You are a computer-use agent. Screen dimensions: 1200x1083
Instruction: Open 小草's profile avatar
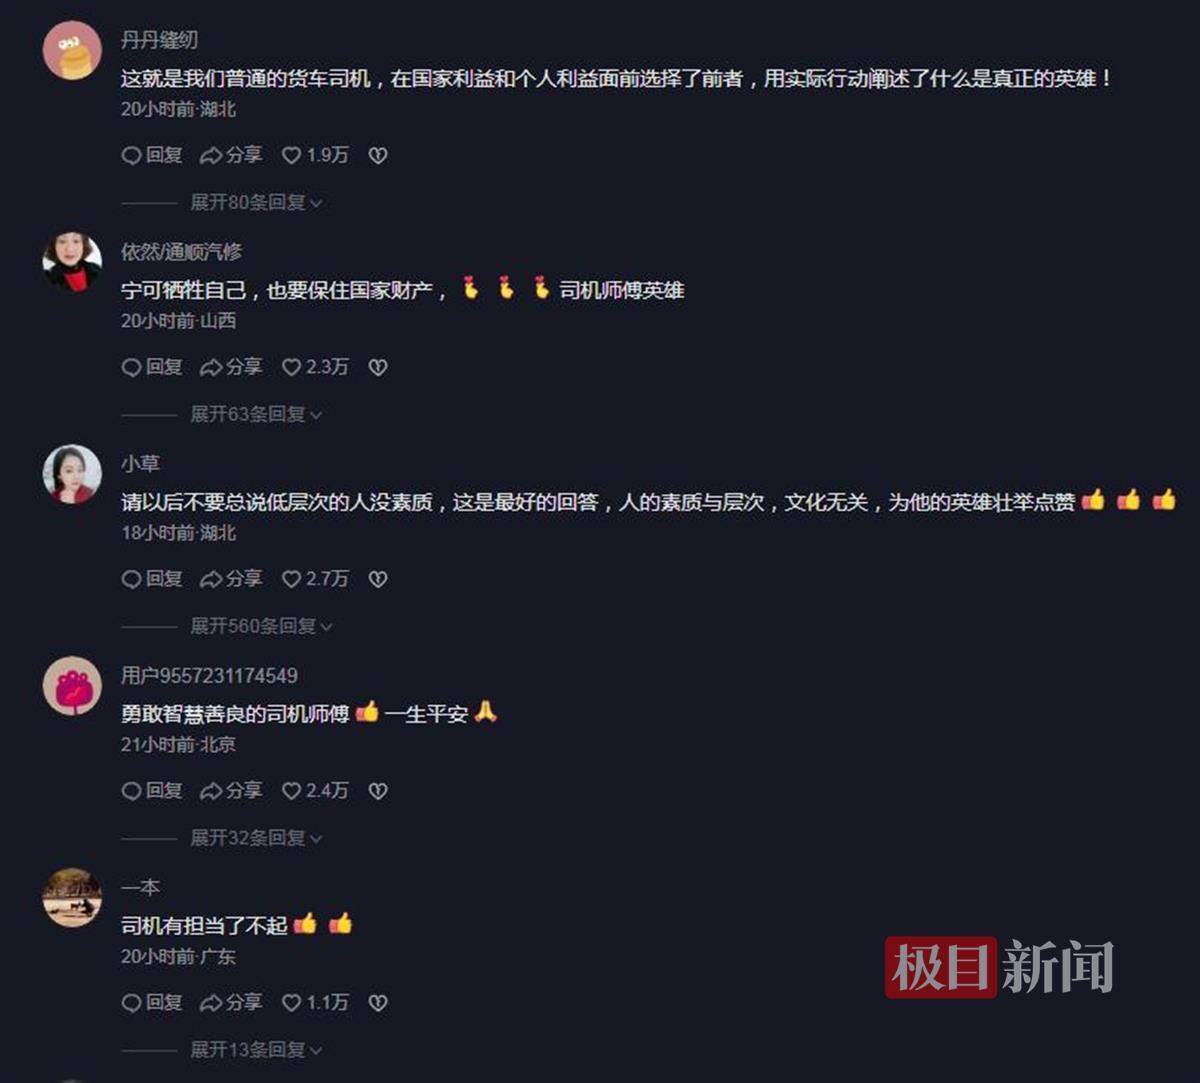(x=72, y=474)
